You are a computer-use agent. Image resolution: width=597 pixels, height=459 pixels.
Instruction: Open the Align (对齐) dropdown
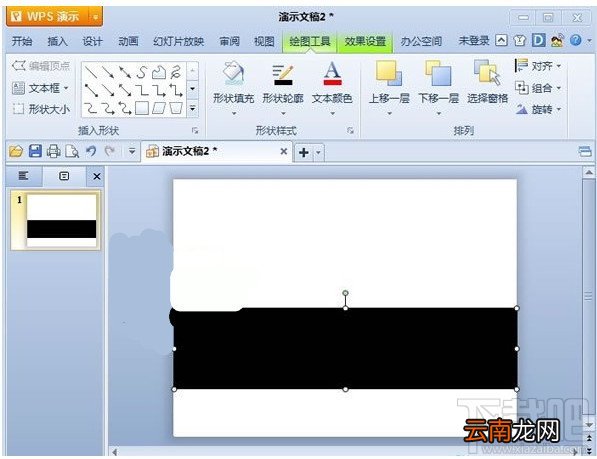click(538, 66)
